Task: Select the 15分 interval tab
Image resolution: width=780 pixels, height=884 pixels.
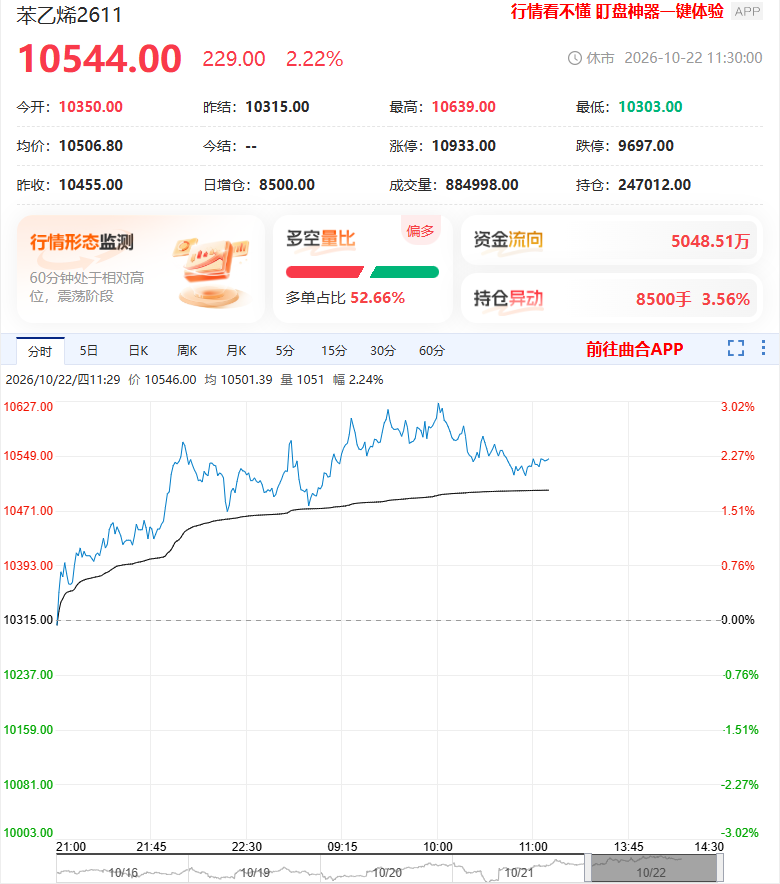Action: click(x=334, y=351)
